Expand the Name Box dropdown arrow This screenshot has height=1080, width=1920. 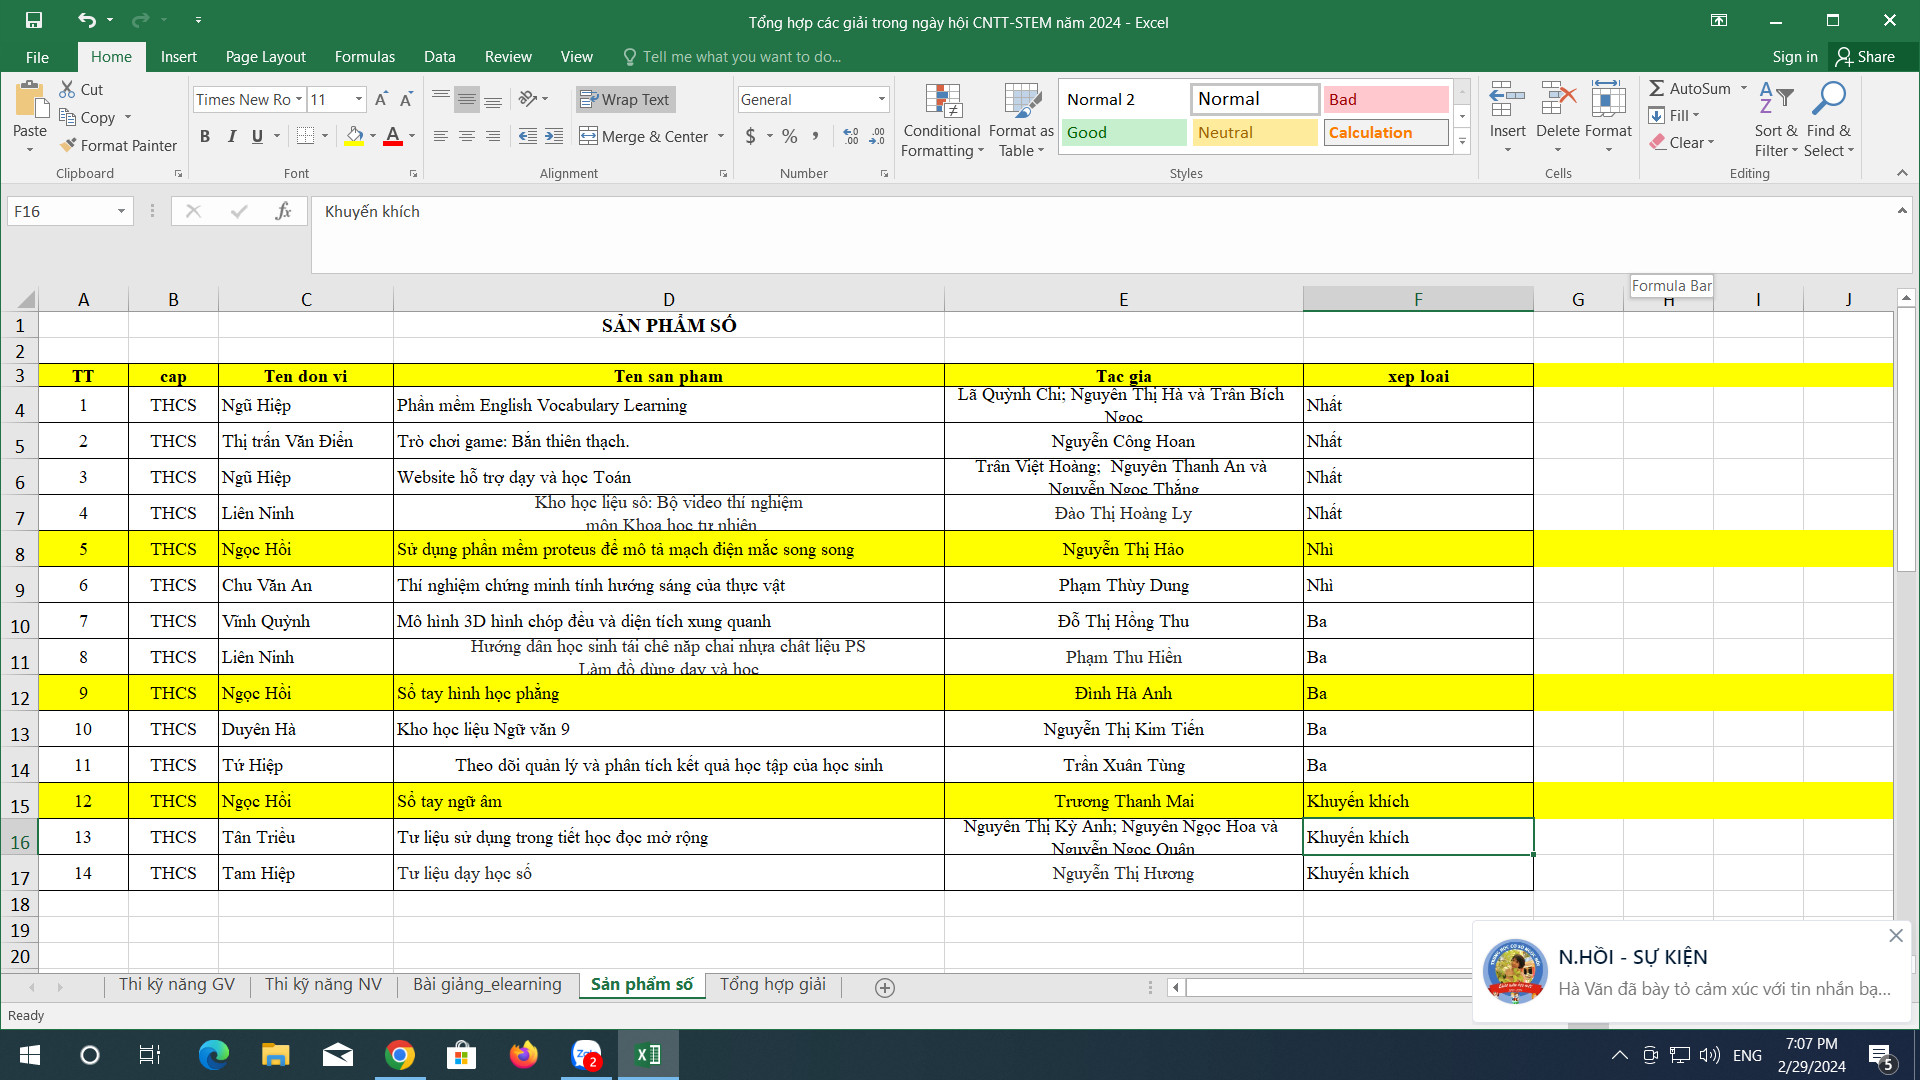pyautogui.click(x=121, y=211)
